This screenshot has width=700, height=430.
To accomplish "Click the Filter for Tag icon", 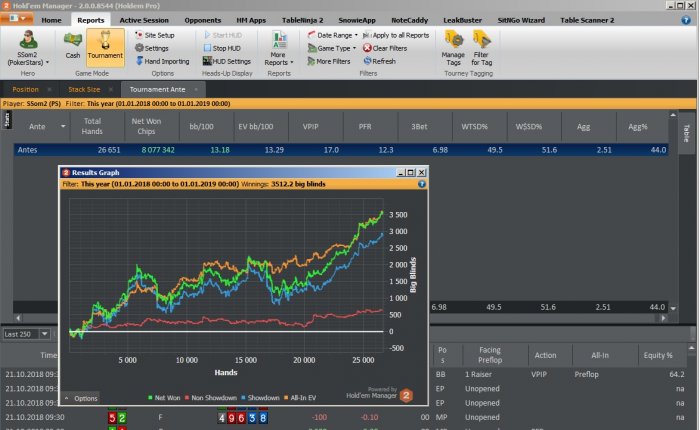I will tap(482, 48).
